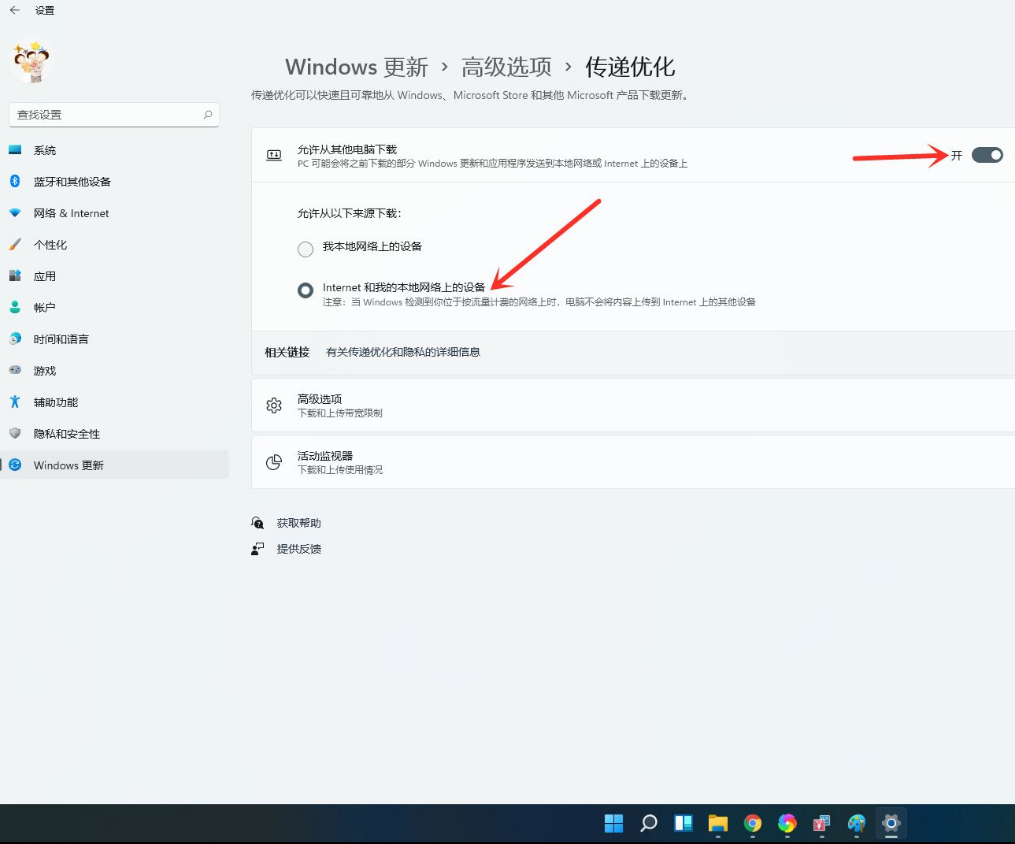Click 提供反馈 link
The width and height of the screenshot is (1015, 844).
tap(299, 549)
